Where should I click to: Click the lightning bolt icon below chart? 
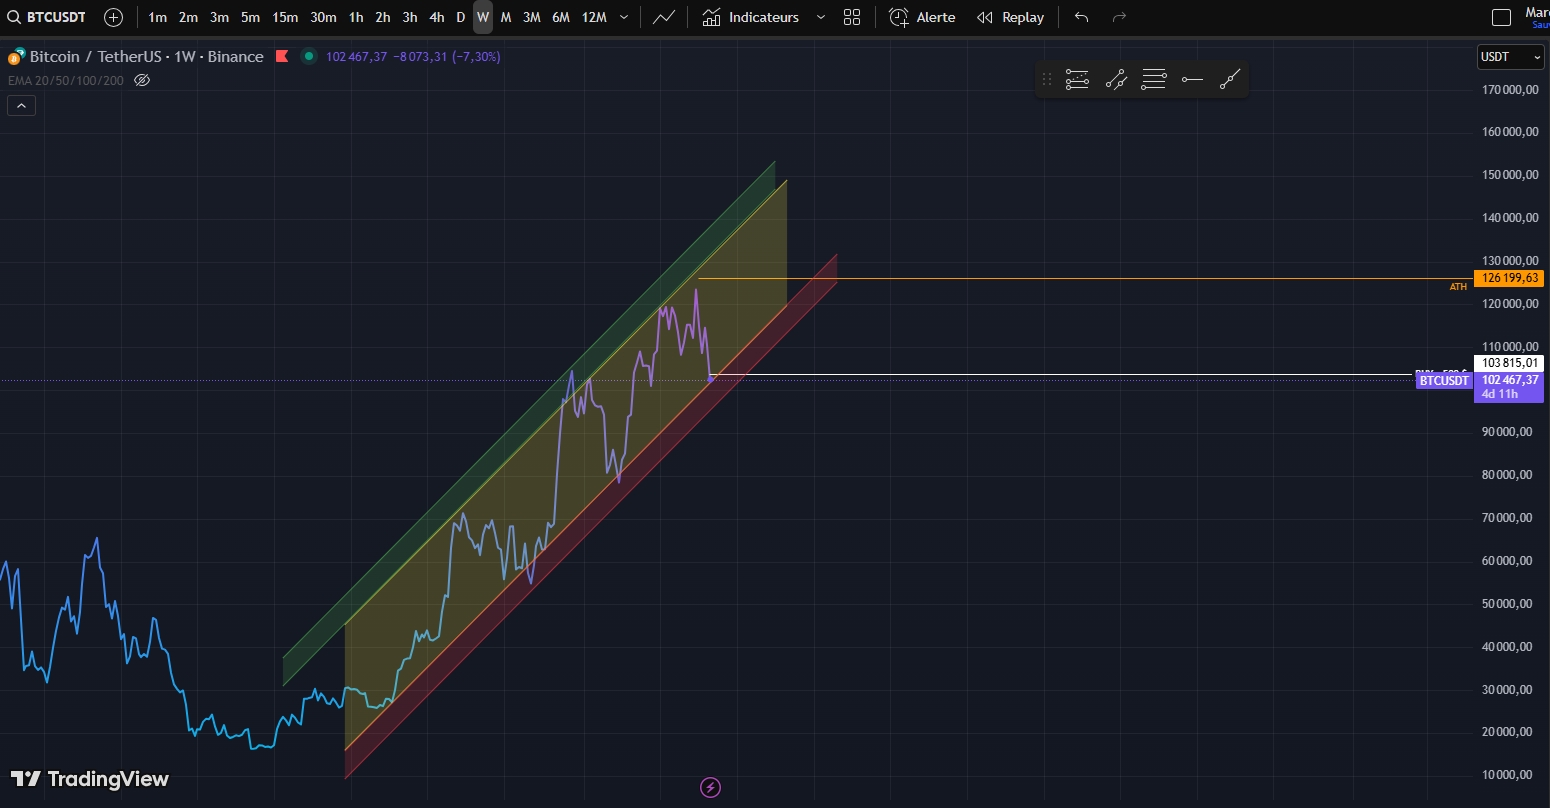(710, 787)
